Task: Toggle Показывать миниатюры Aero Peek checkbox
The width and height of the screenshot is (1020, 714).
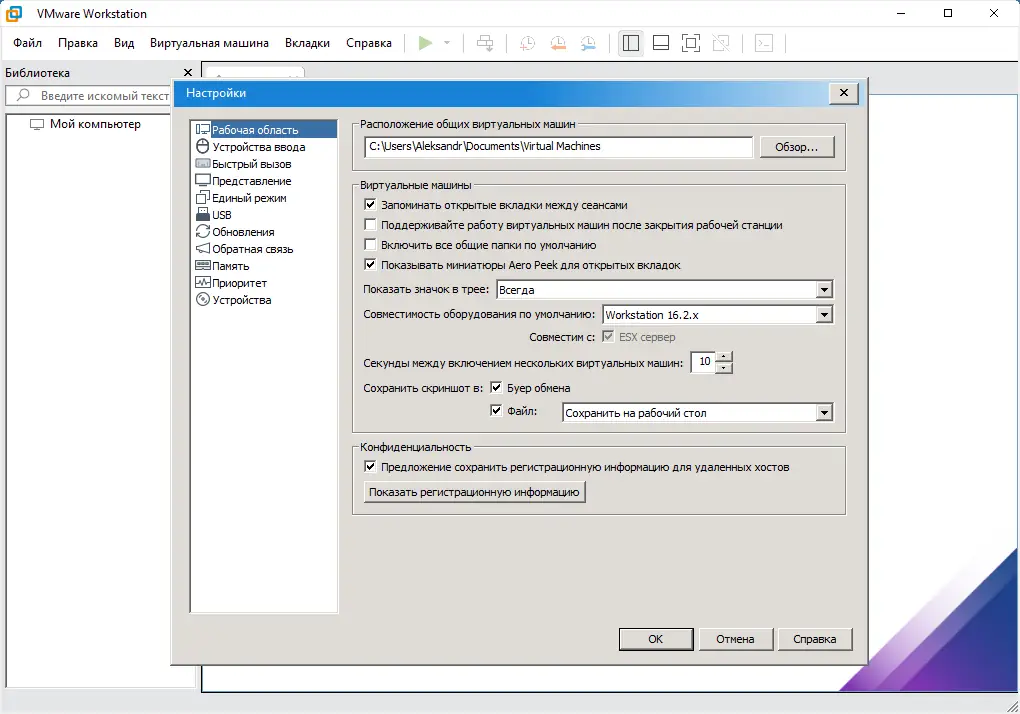Action: pyautogui.click(x=370, y=265)
